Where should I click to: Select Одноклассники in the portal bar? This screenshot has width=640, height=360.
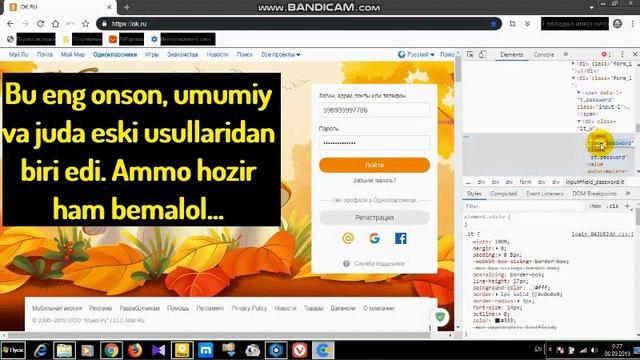115,54
